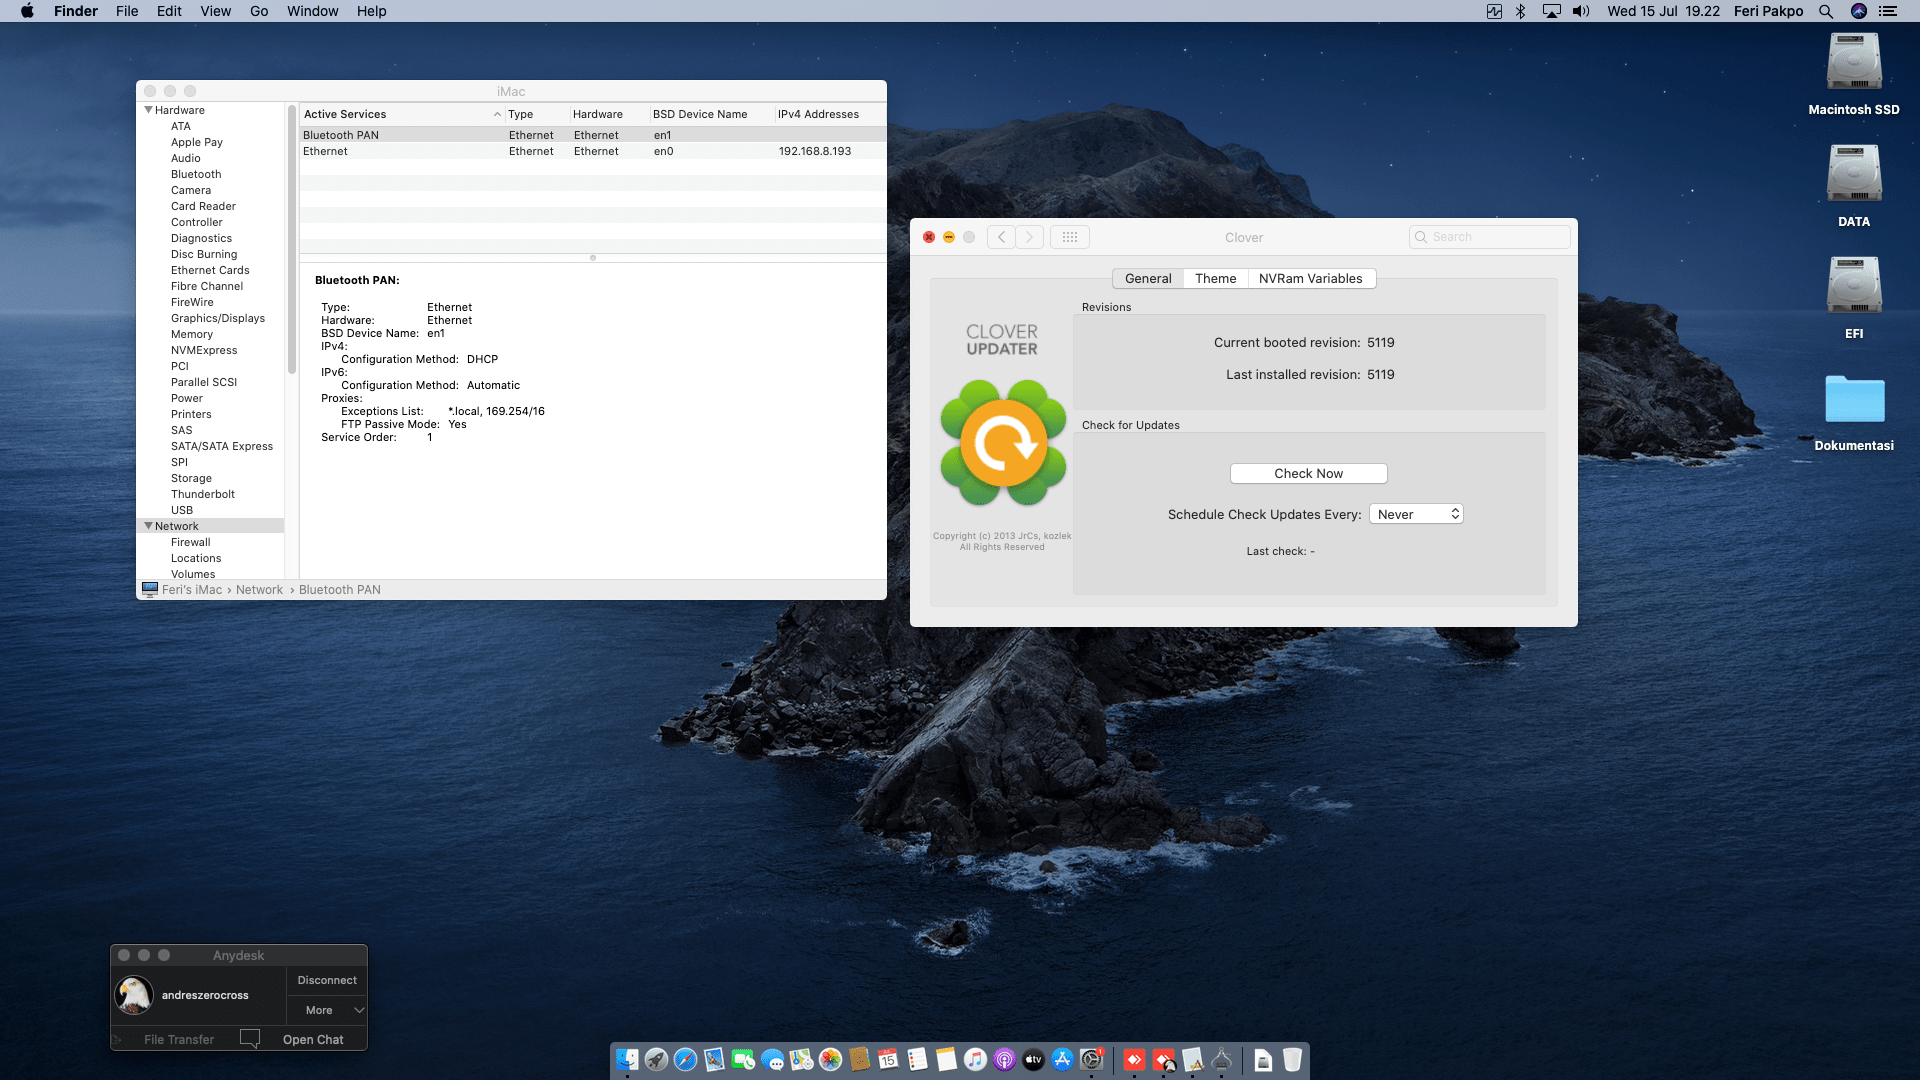Switch to Theme tab in Clover
Screen dimensions: 1920x1080
(x=1215, y=279)
